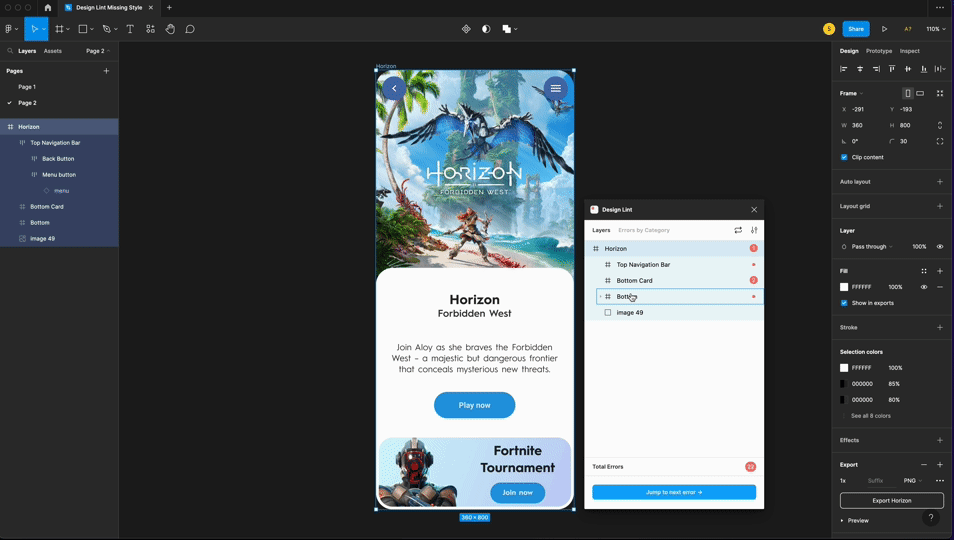Add a new page with plus icon
The width and height of the screenshot is (954, 540).
click(106, 71)
